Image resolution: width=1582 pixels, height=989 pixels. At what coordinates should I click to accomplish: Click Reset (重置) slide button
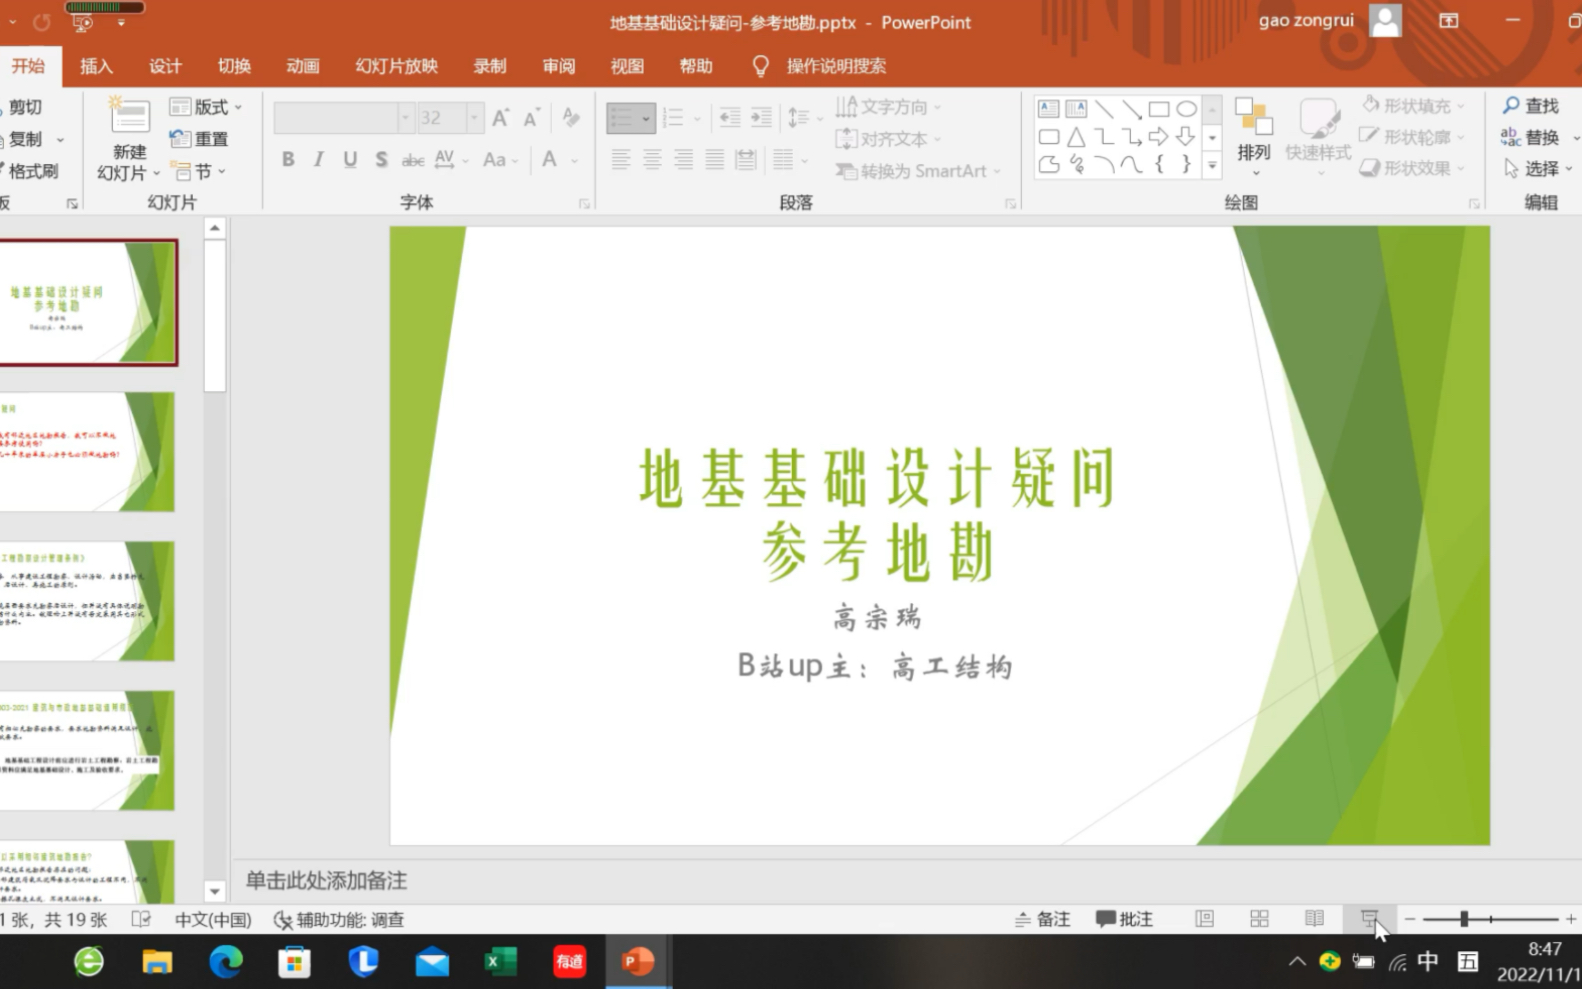(199, 139)
